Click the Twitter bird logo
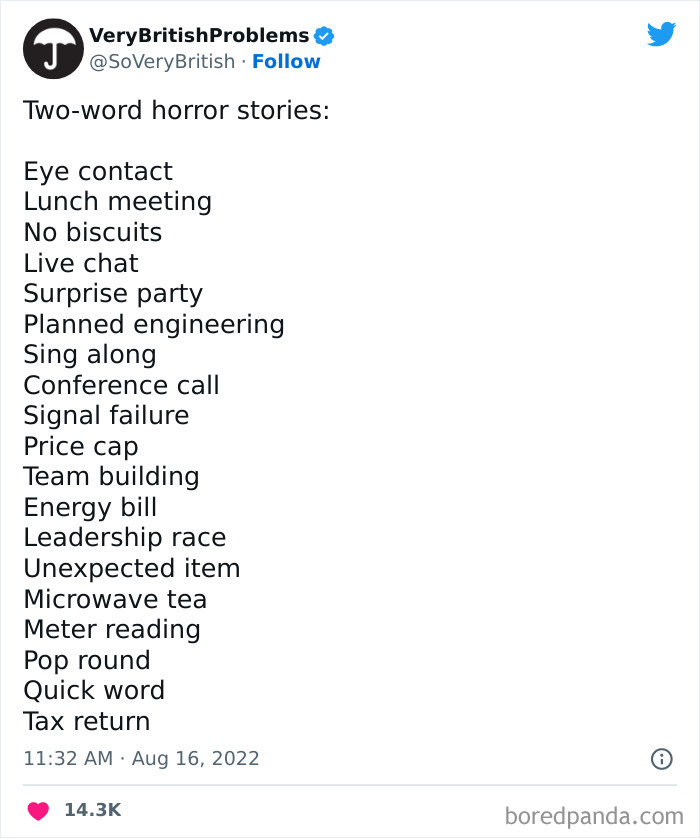Image resolution: width=700 pixels, height=838 pixels. [661, 34]
